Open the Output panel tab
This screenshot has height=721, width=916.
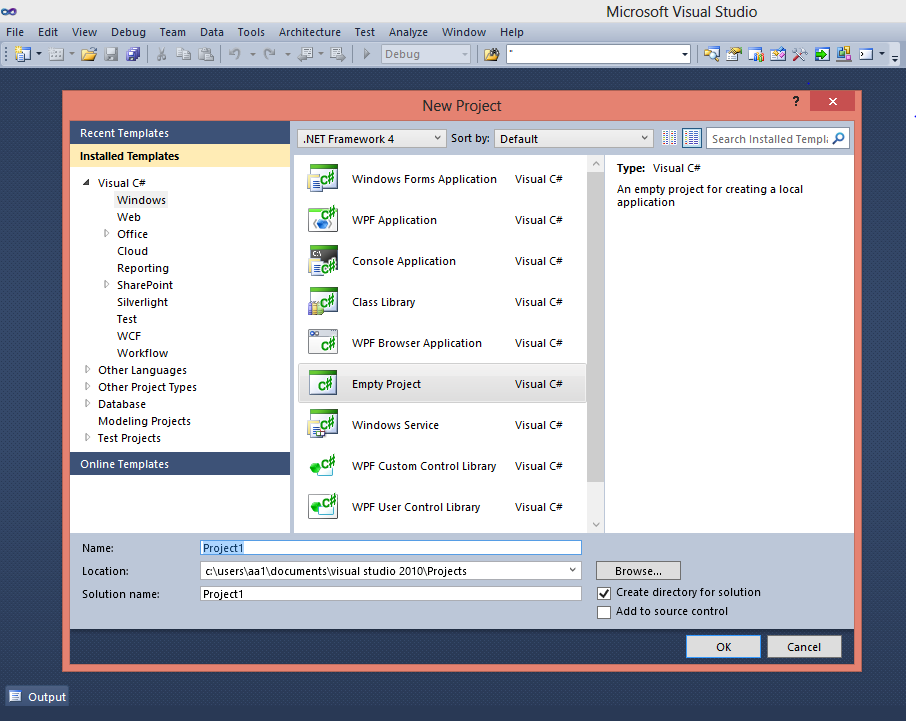tap(37, 696)
